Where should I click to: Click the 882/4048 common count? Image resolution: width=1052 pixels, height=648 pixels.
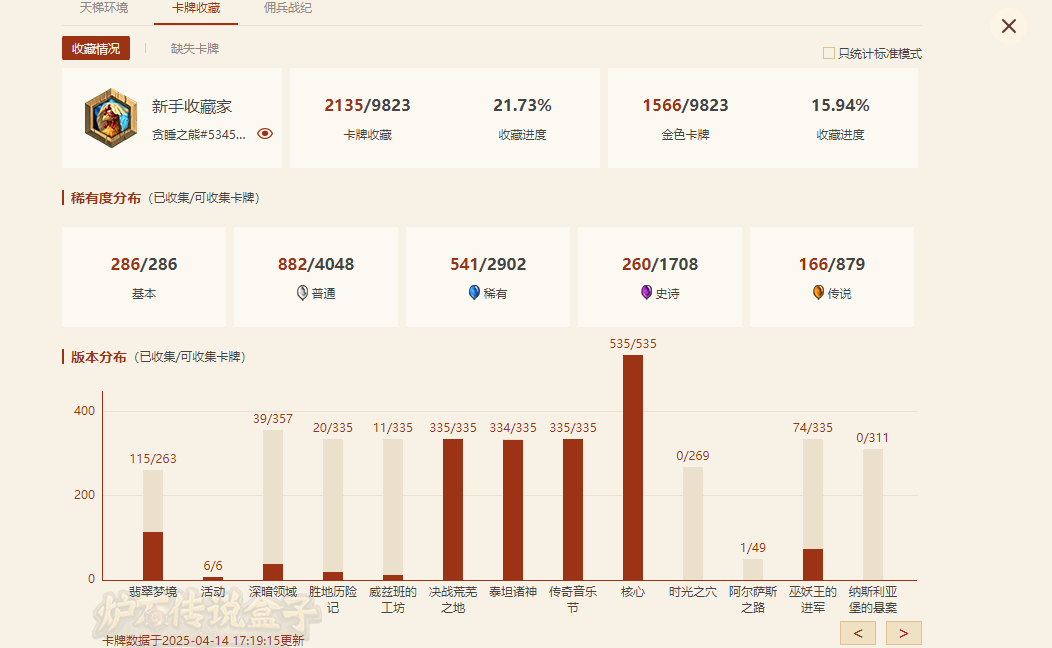[316, 264]
